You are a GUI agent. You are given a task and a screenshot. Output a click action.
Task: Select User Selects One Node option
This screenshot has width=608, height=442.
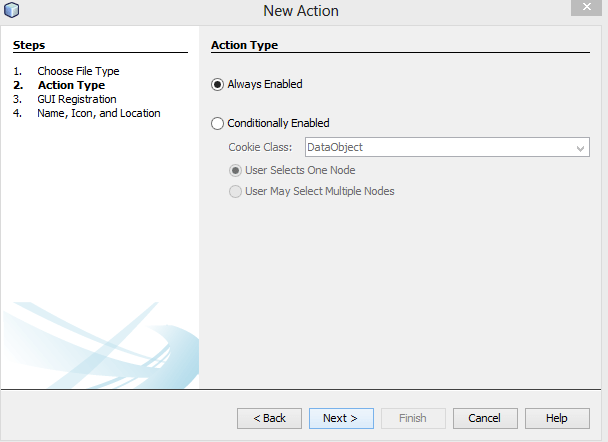click(236, 170)
